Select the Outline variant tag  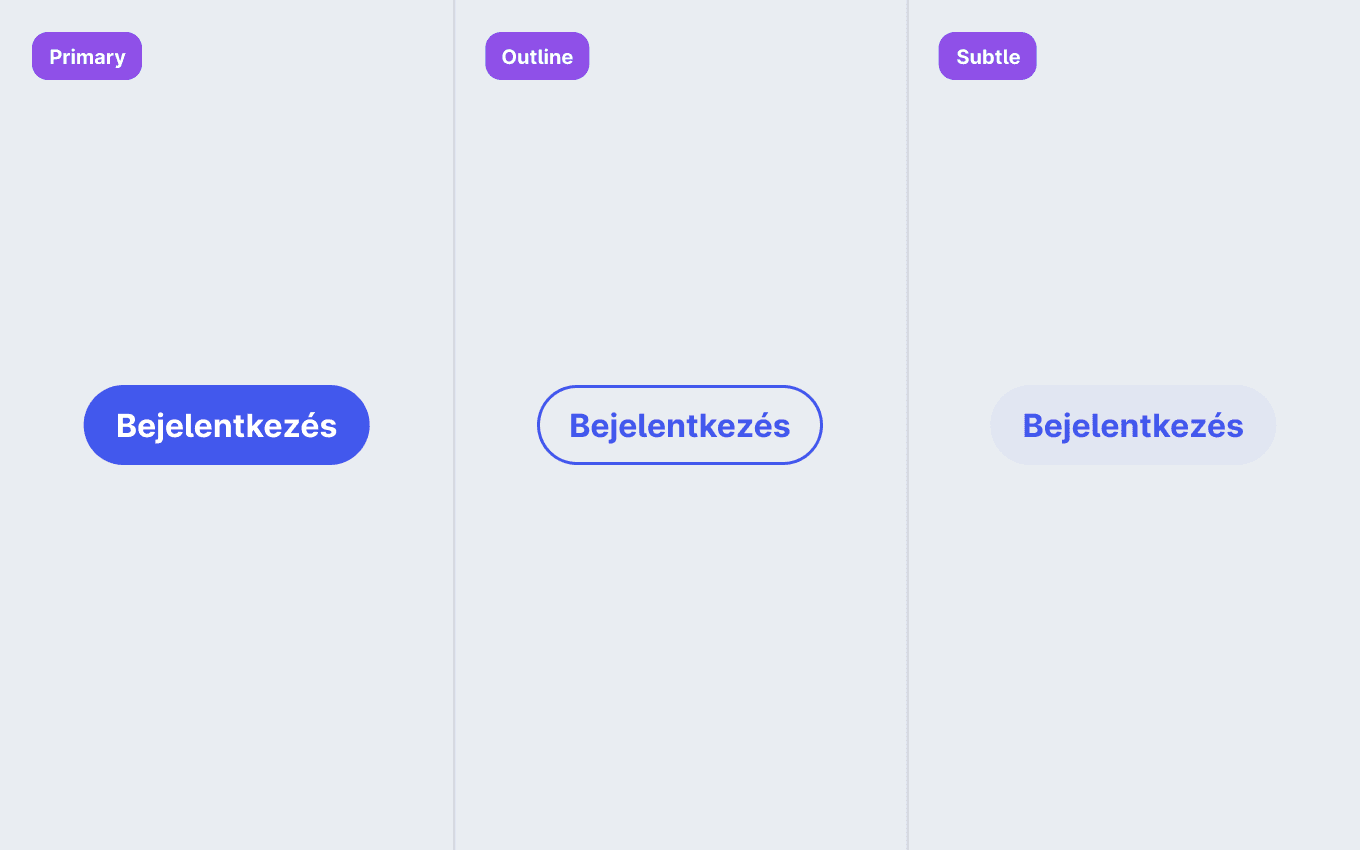pos(537,56)
